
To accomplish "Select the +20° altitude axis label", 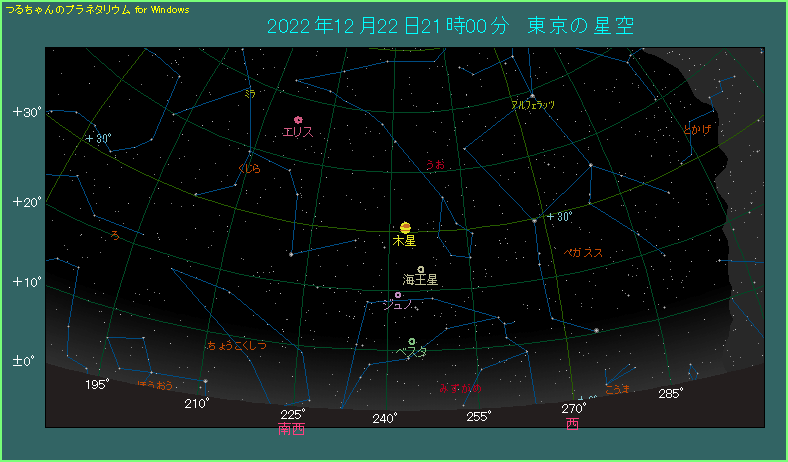I will coord(27,202).
